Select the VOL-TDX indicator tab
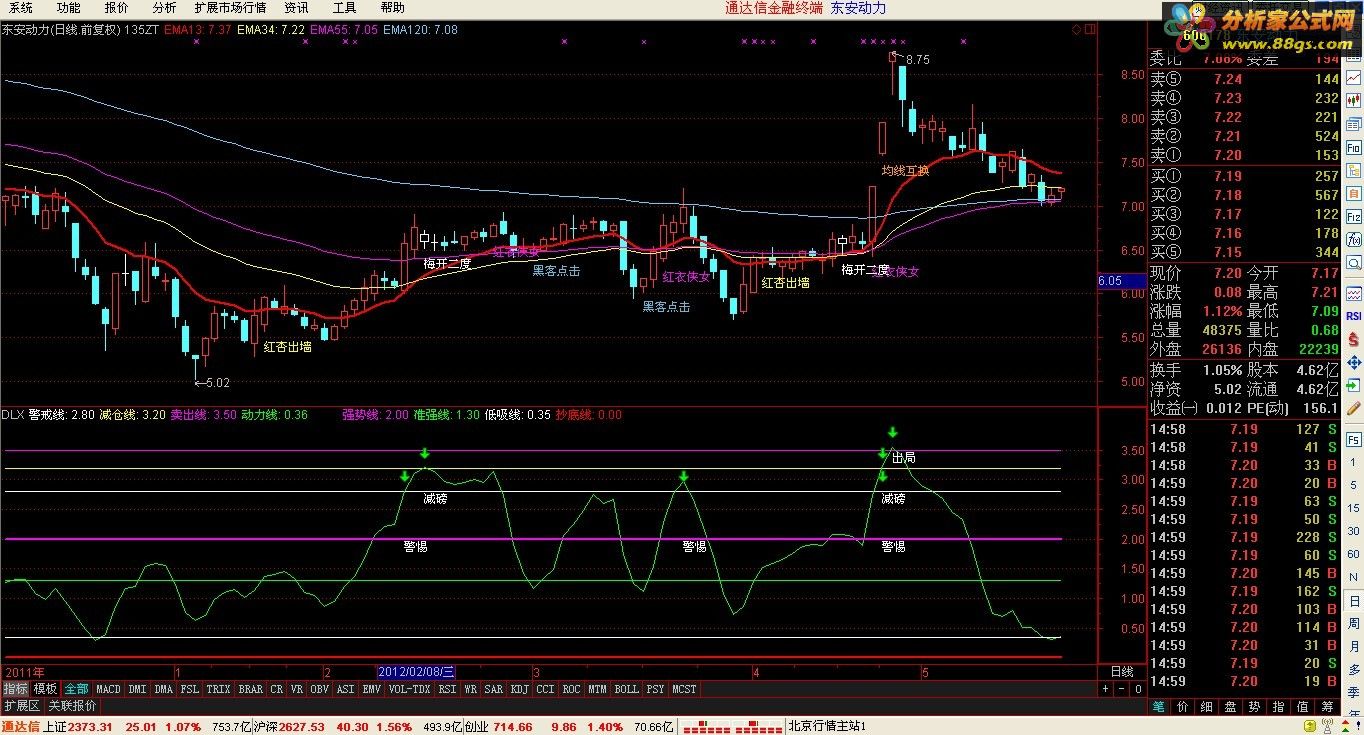Screen dimensions: 1364x735 [x=409, y=689]
